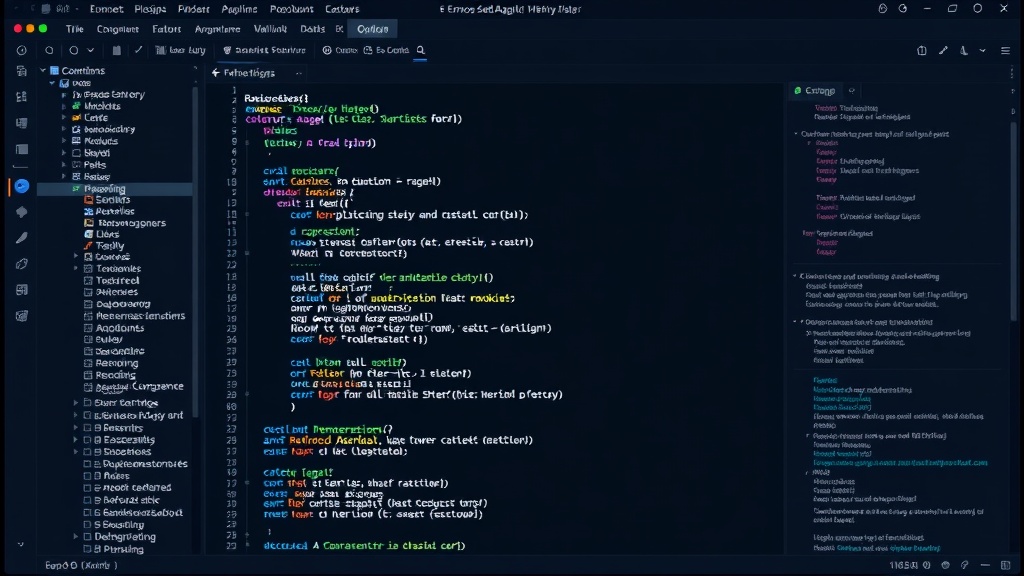Click the topmost icon in left activity bar
1024x576 pixels.
coord(22,71)
